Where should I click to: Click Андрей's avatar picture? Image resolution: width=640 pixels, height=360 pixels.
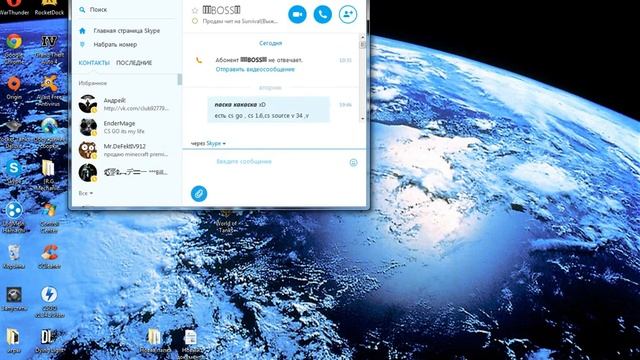click(x=88, y=104)
